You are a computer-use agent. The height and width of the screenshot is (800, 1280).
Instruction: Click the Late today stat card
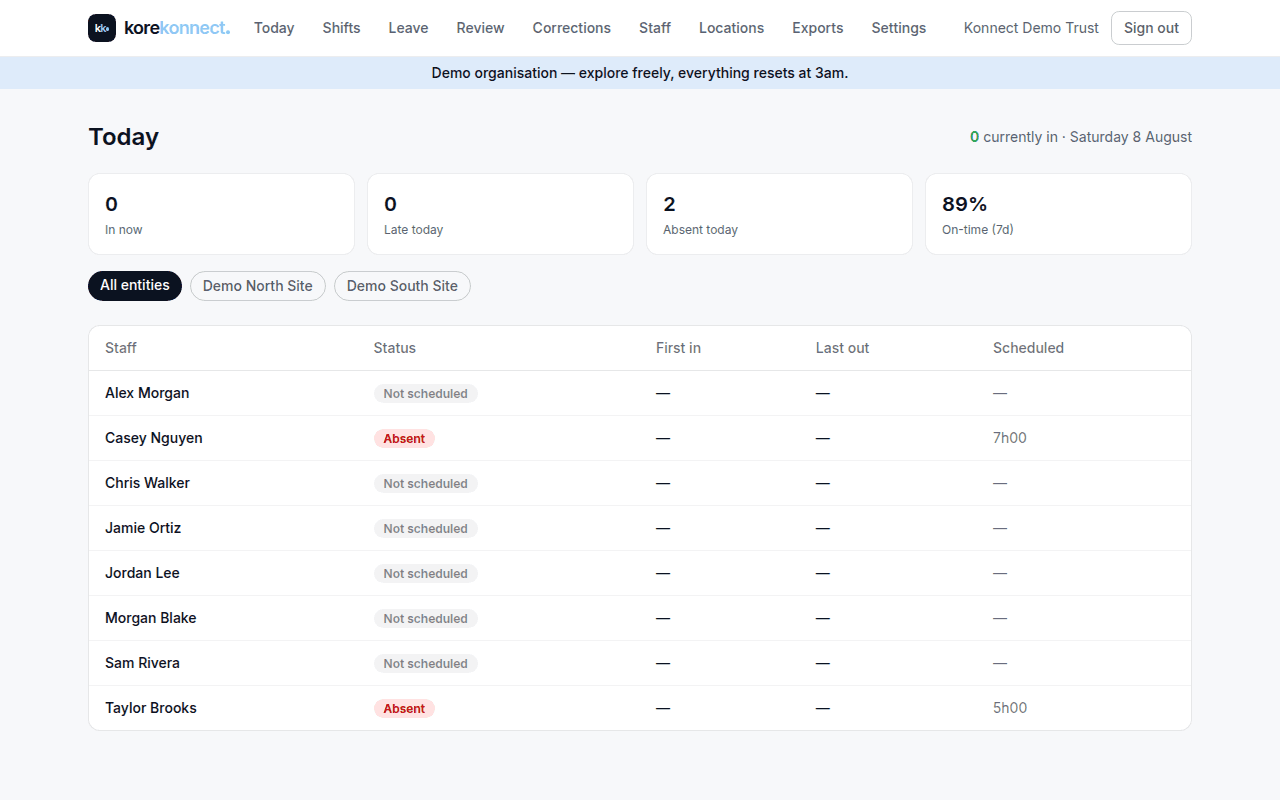(500, 214)
